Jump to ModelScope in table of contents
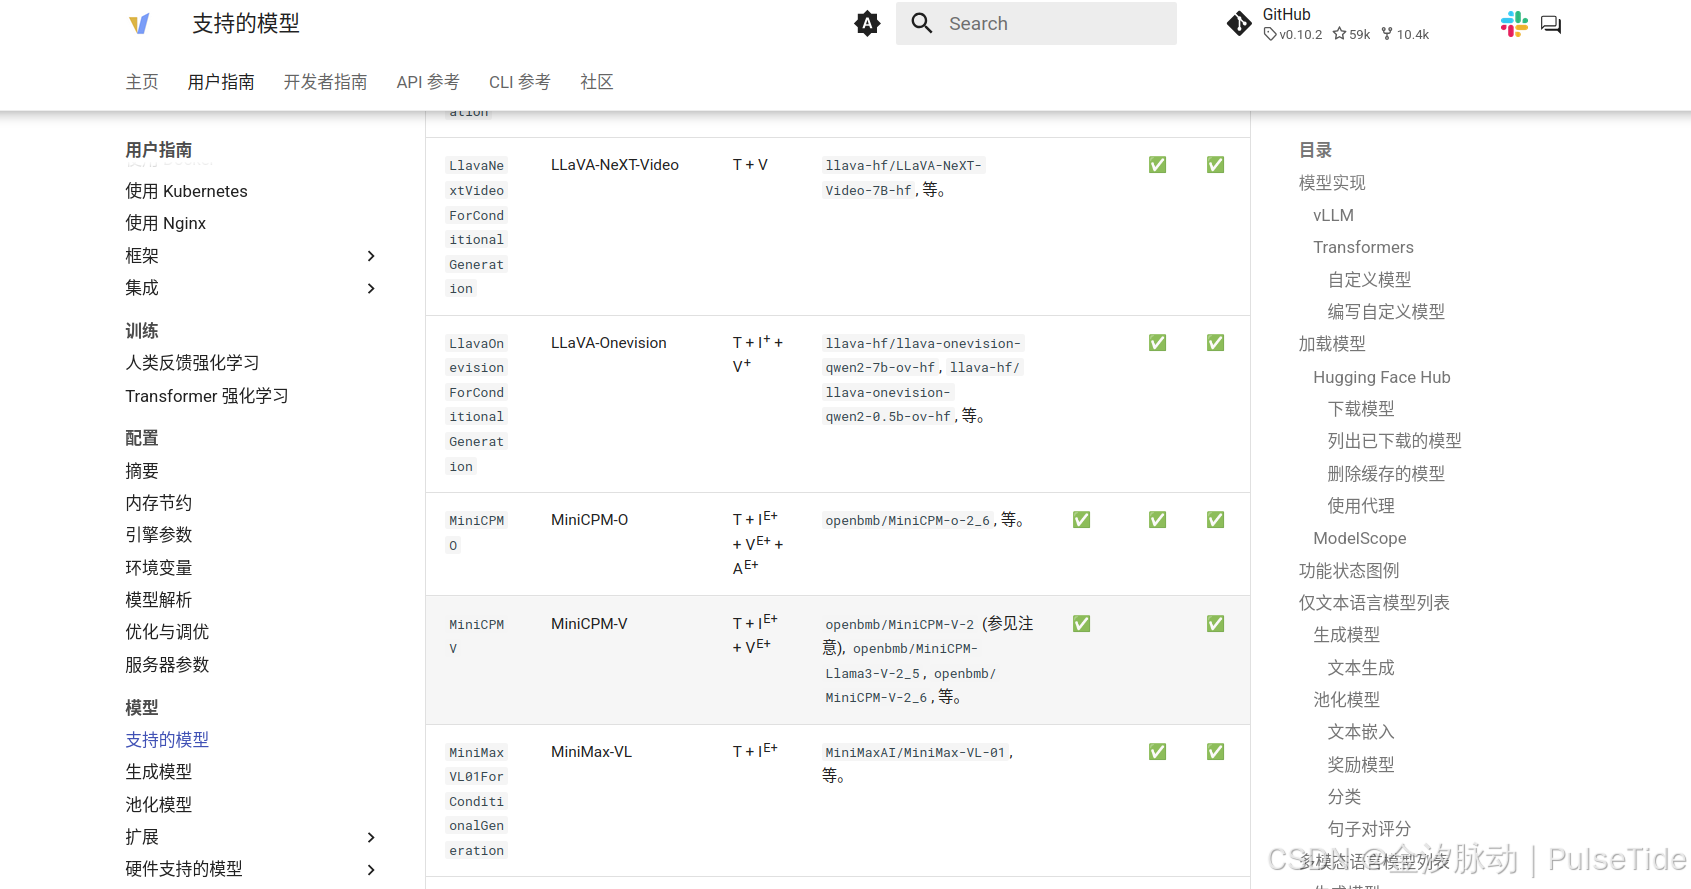 click(1359, 538)
